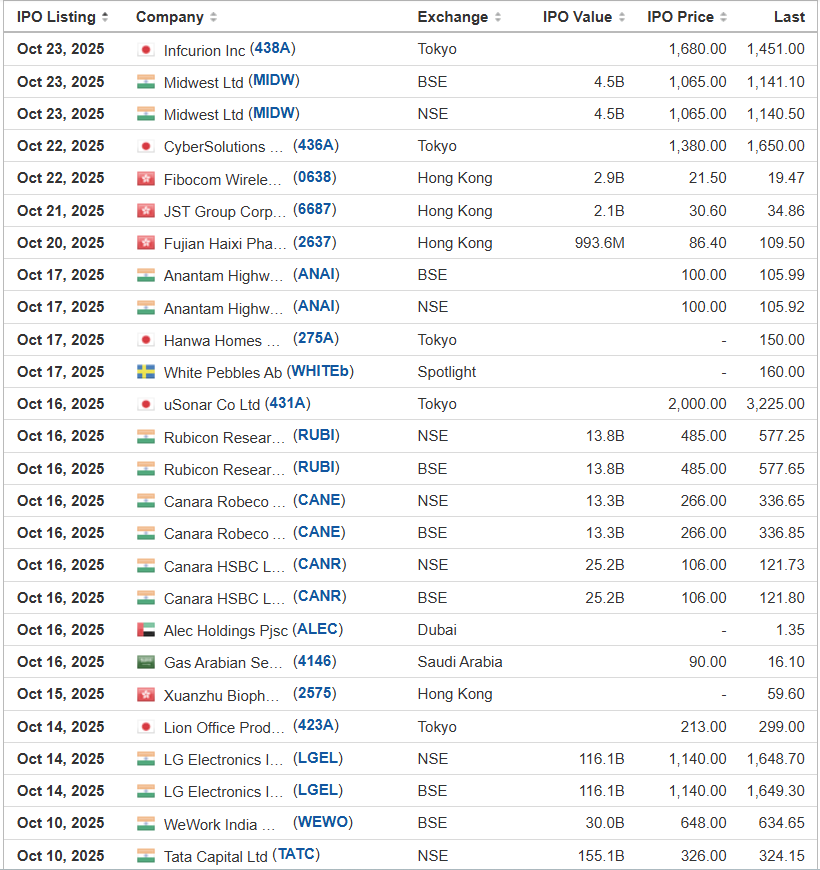This screenshot has width=820, height=870.
Task: Open ticker 423A for Lion Office
Action: tap(316, 726)
